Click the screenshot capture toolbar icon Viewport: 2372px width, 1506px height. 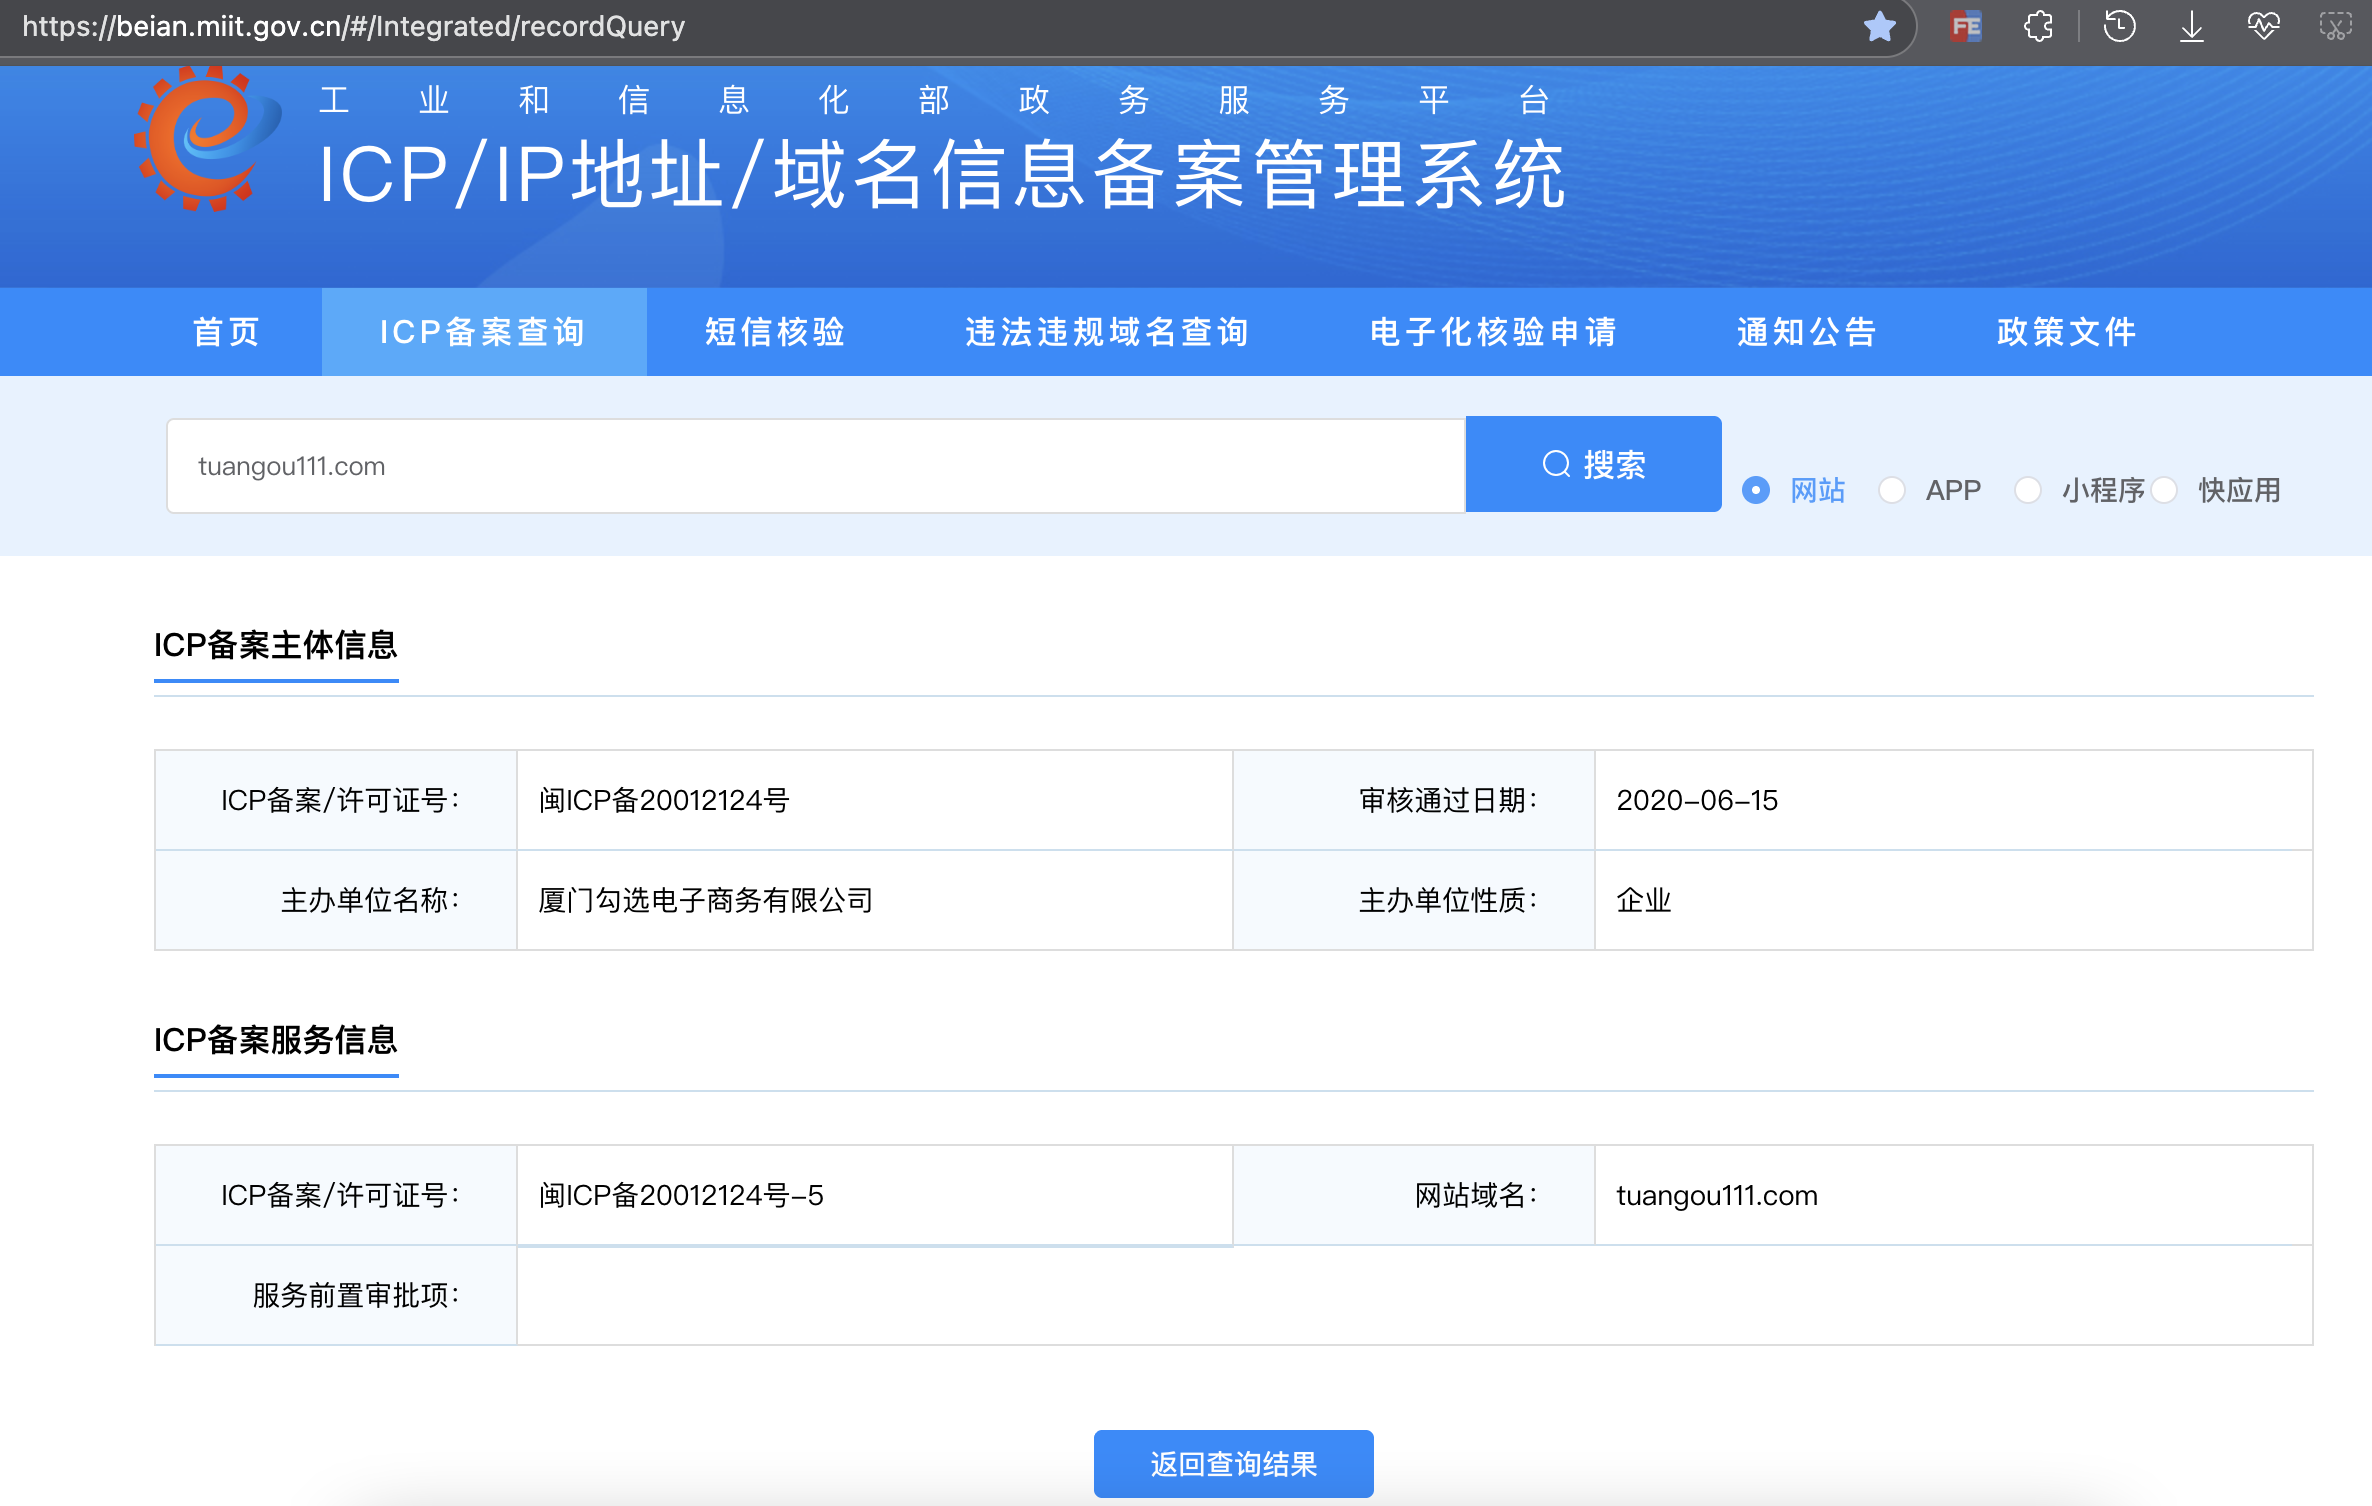2335,27
